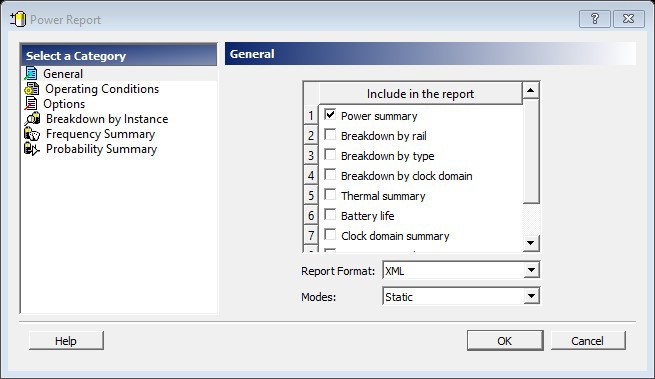Click the Frequency Summary icon
655x379 pixels.
click(x=32, y=134)
